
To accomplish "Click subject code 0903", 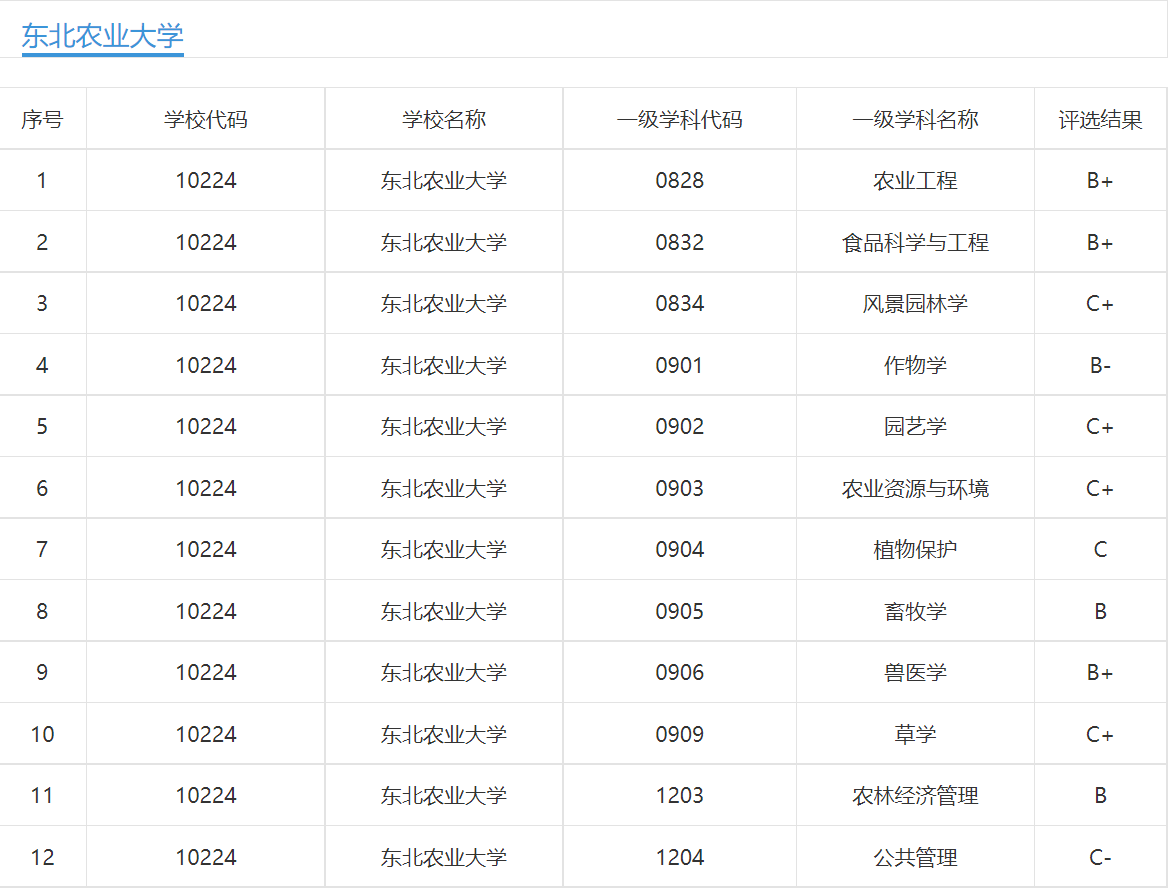I will point(679,488).
